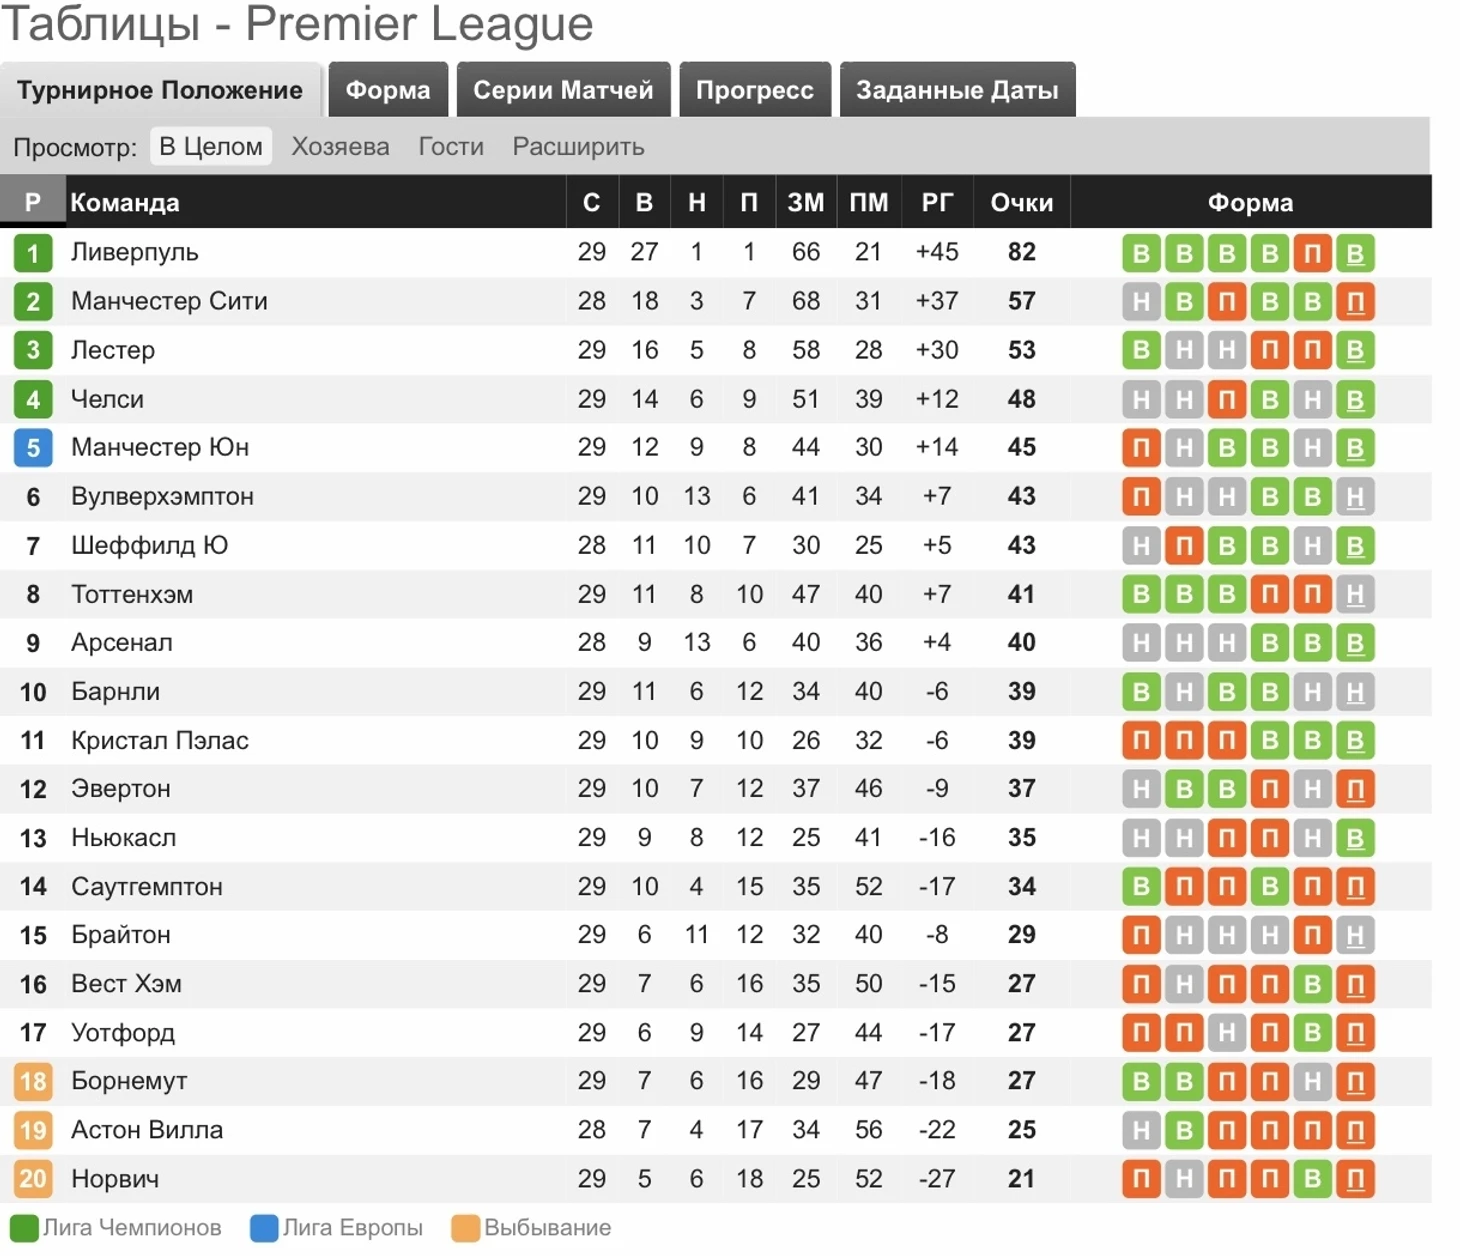1460x1256 pixels.
Task: Click the orange rank 18 badge
Action: (33, 1081)
